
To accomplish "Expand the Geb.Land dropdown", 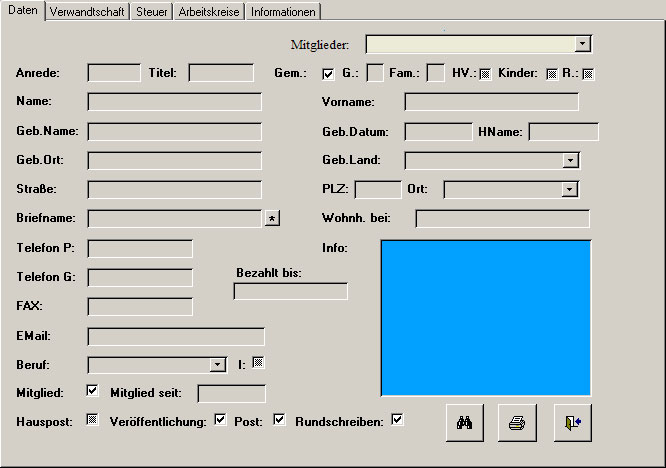I will click(x=570, y=161).
